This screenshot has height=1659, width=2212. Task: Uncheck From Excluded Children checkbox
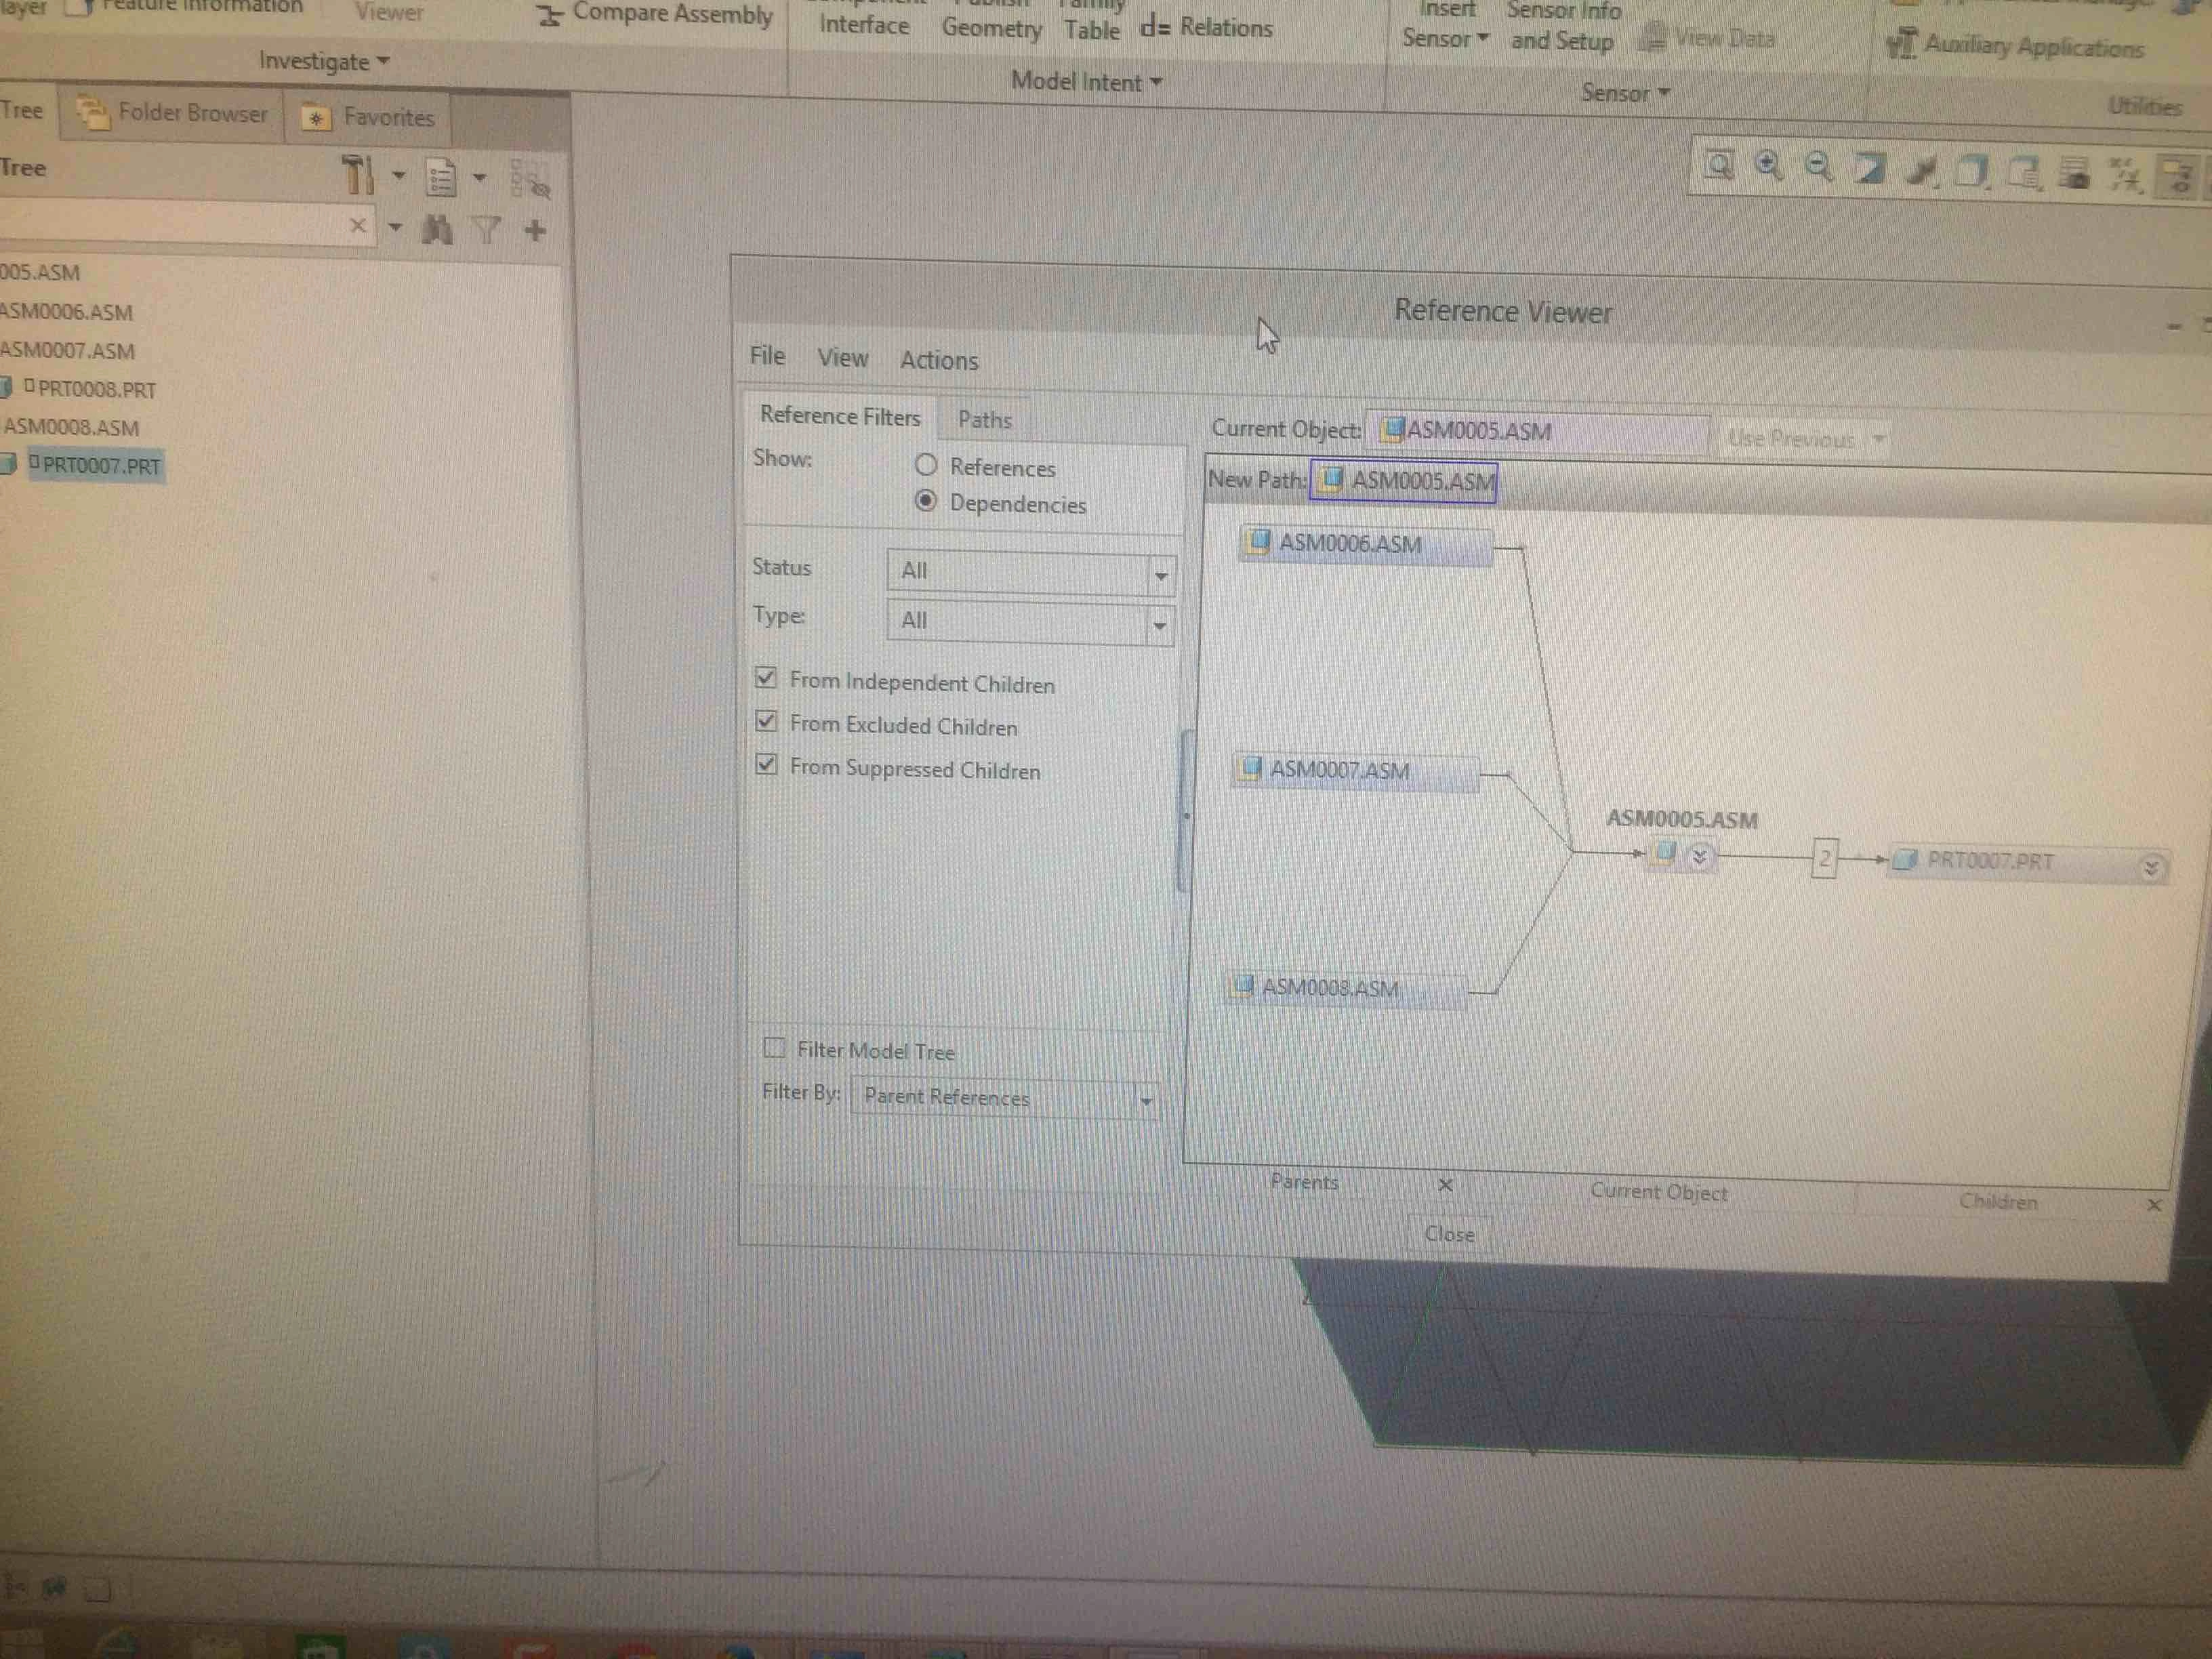pyautogui.click(x=767, y=721)
